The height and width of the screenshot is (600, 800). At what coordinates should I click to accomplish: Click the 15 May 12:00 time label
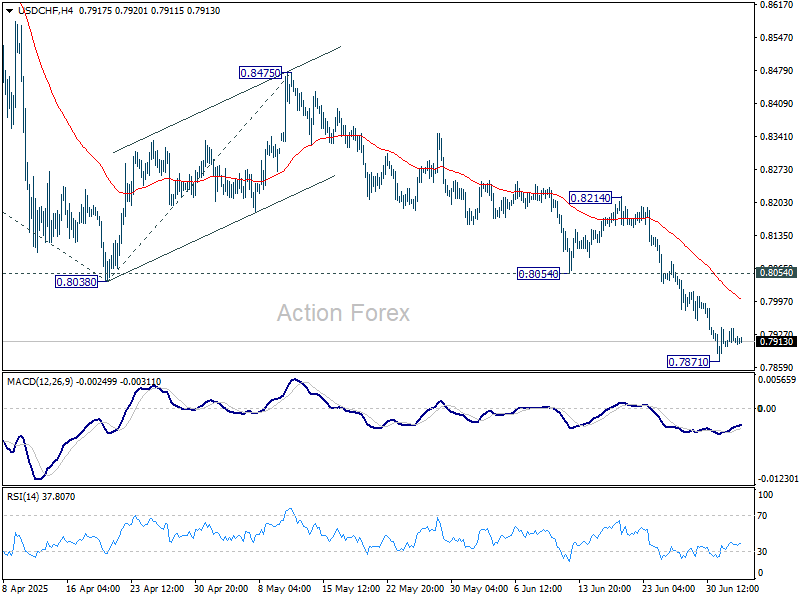tap(351, 588)
